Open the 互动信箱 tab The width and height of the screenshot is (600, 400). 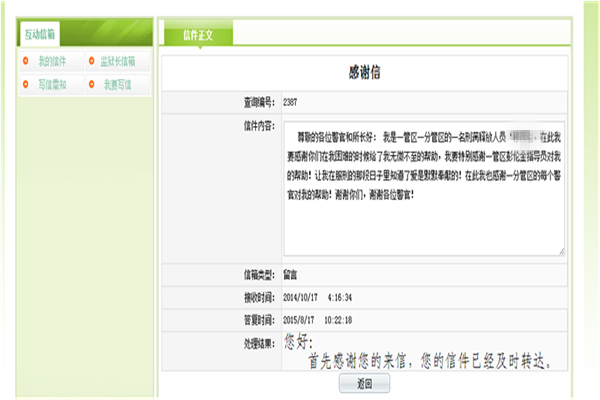coord(40,34)
